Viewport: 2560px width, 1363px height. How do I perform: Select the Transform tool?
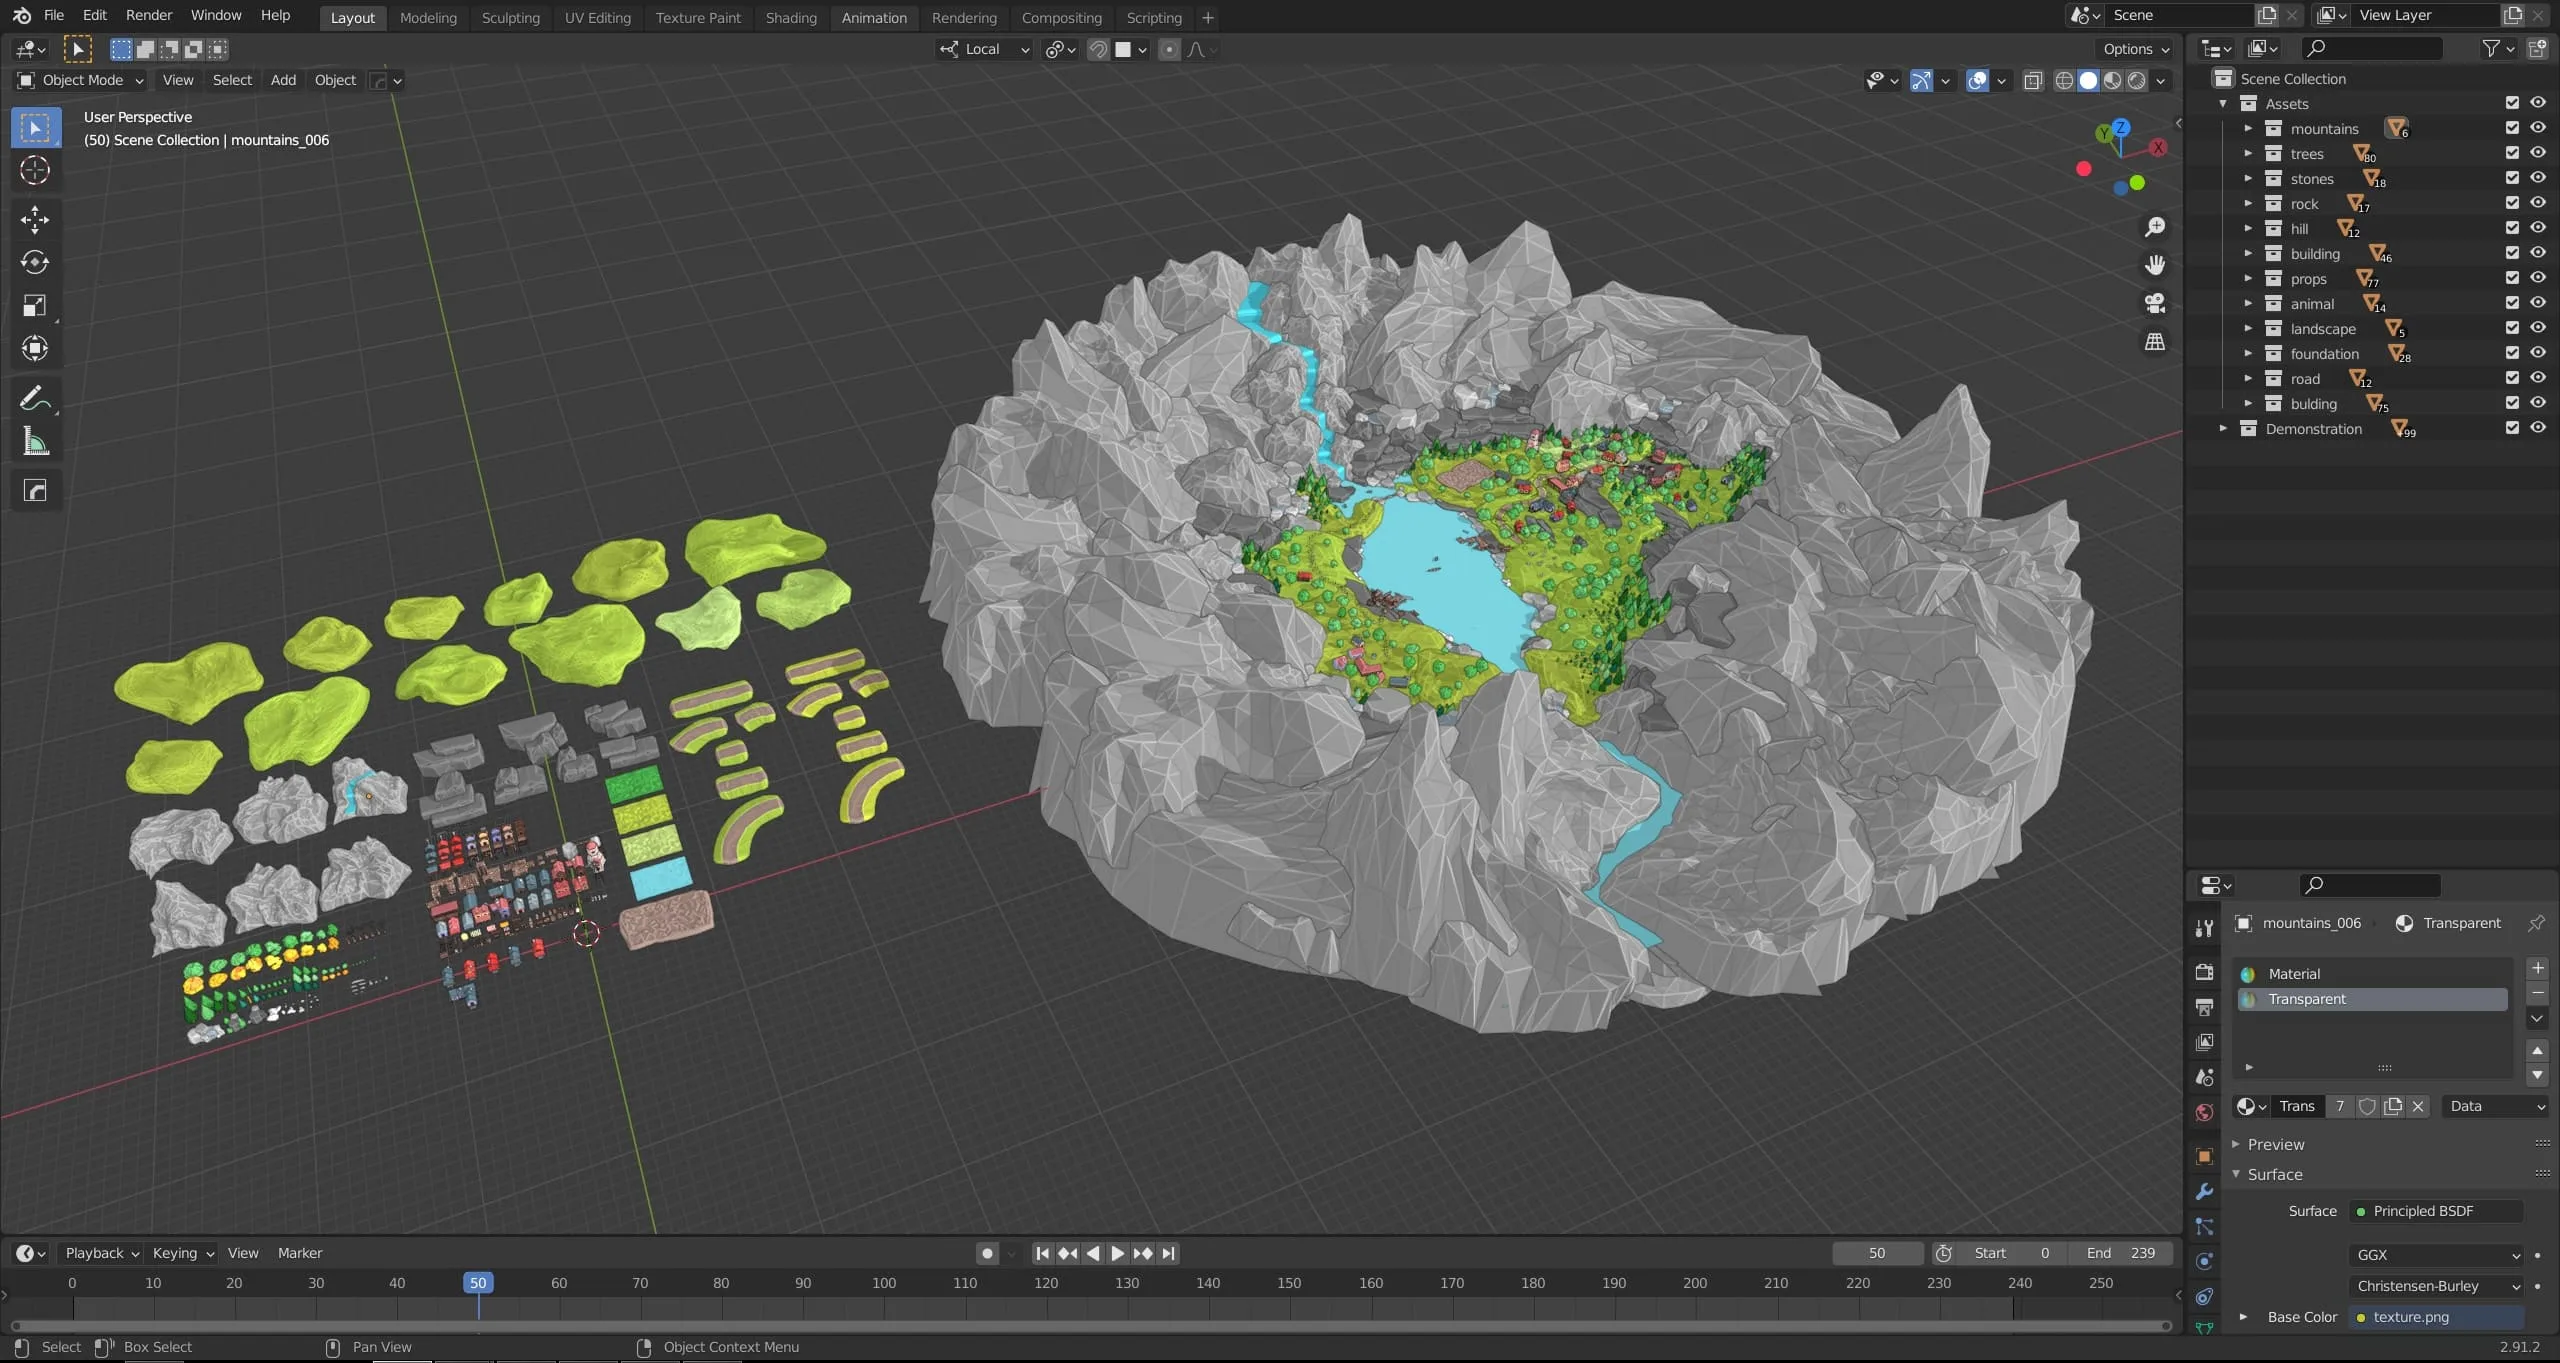click(x=35, y=348)
